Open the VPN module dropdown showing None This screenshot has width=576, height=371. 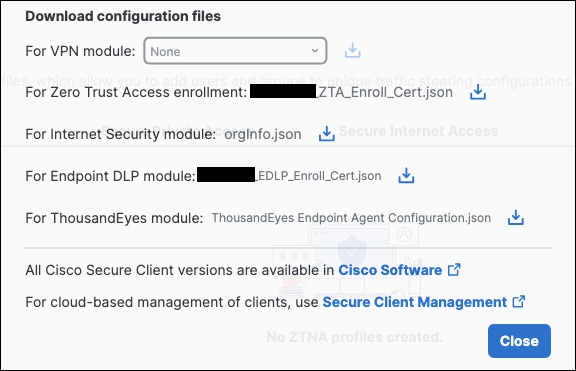235,51
